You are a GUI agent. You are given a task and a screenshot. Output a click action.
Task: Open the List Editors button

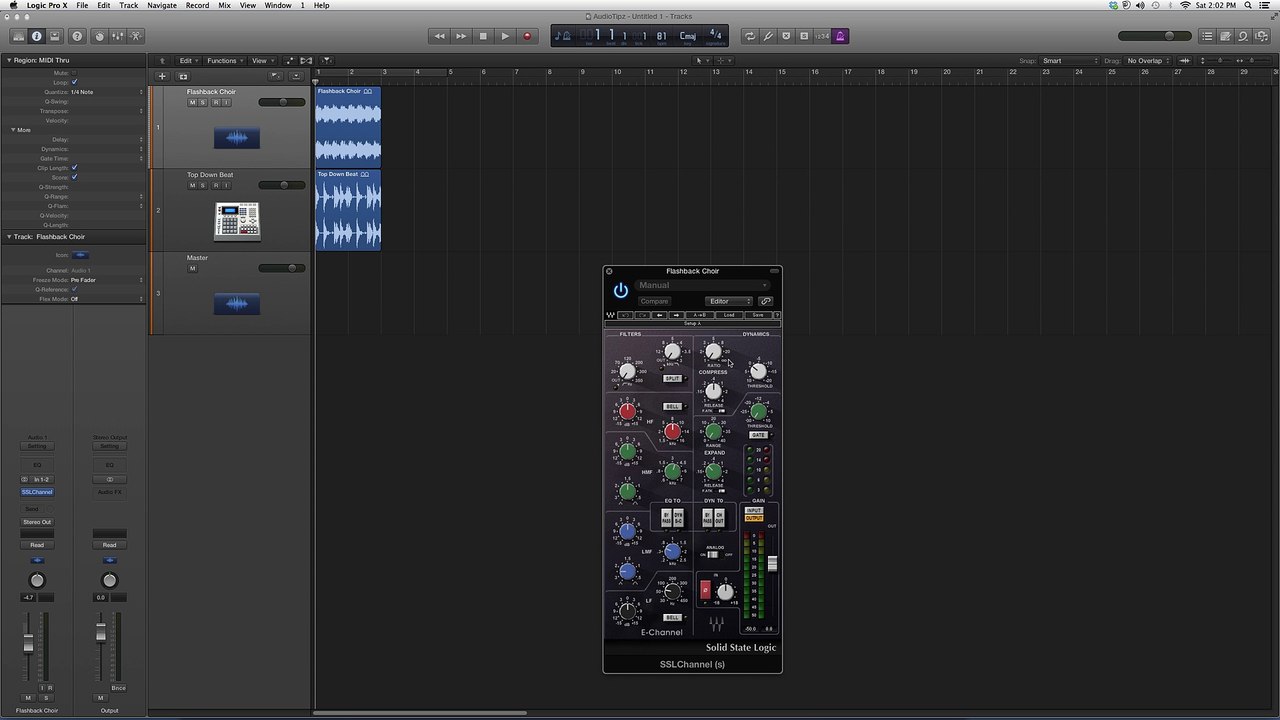coord(1207,36)
